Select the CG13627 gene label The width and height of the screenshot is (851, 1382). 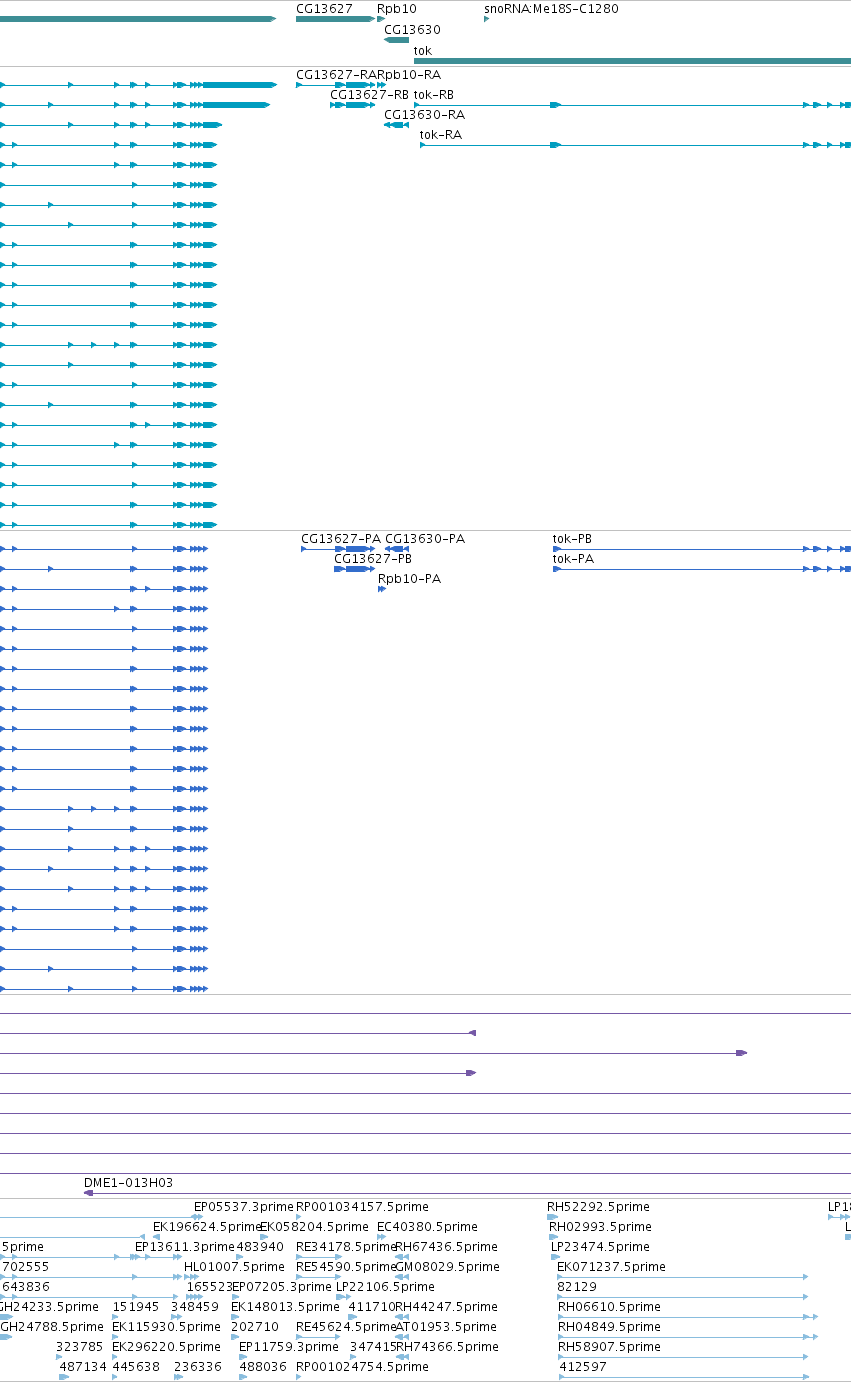click(324, 8)
